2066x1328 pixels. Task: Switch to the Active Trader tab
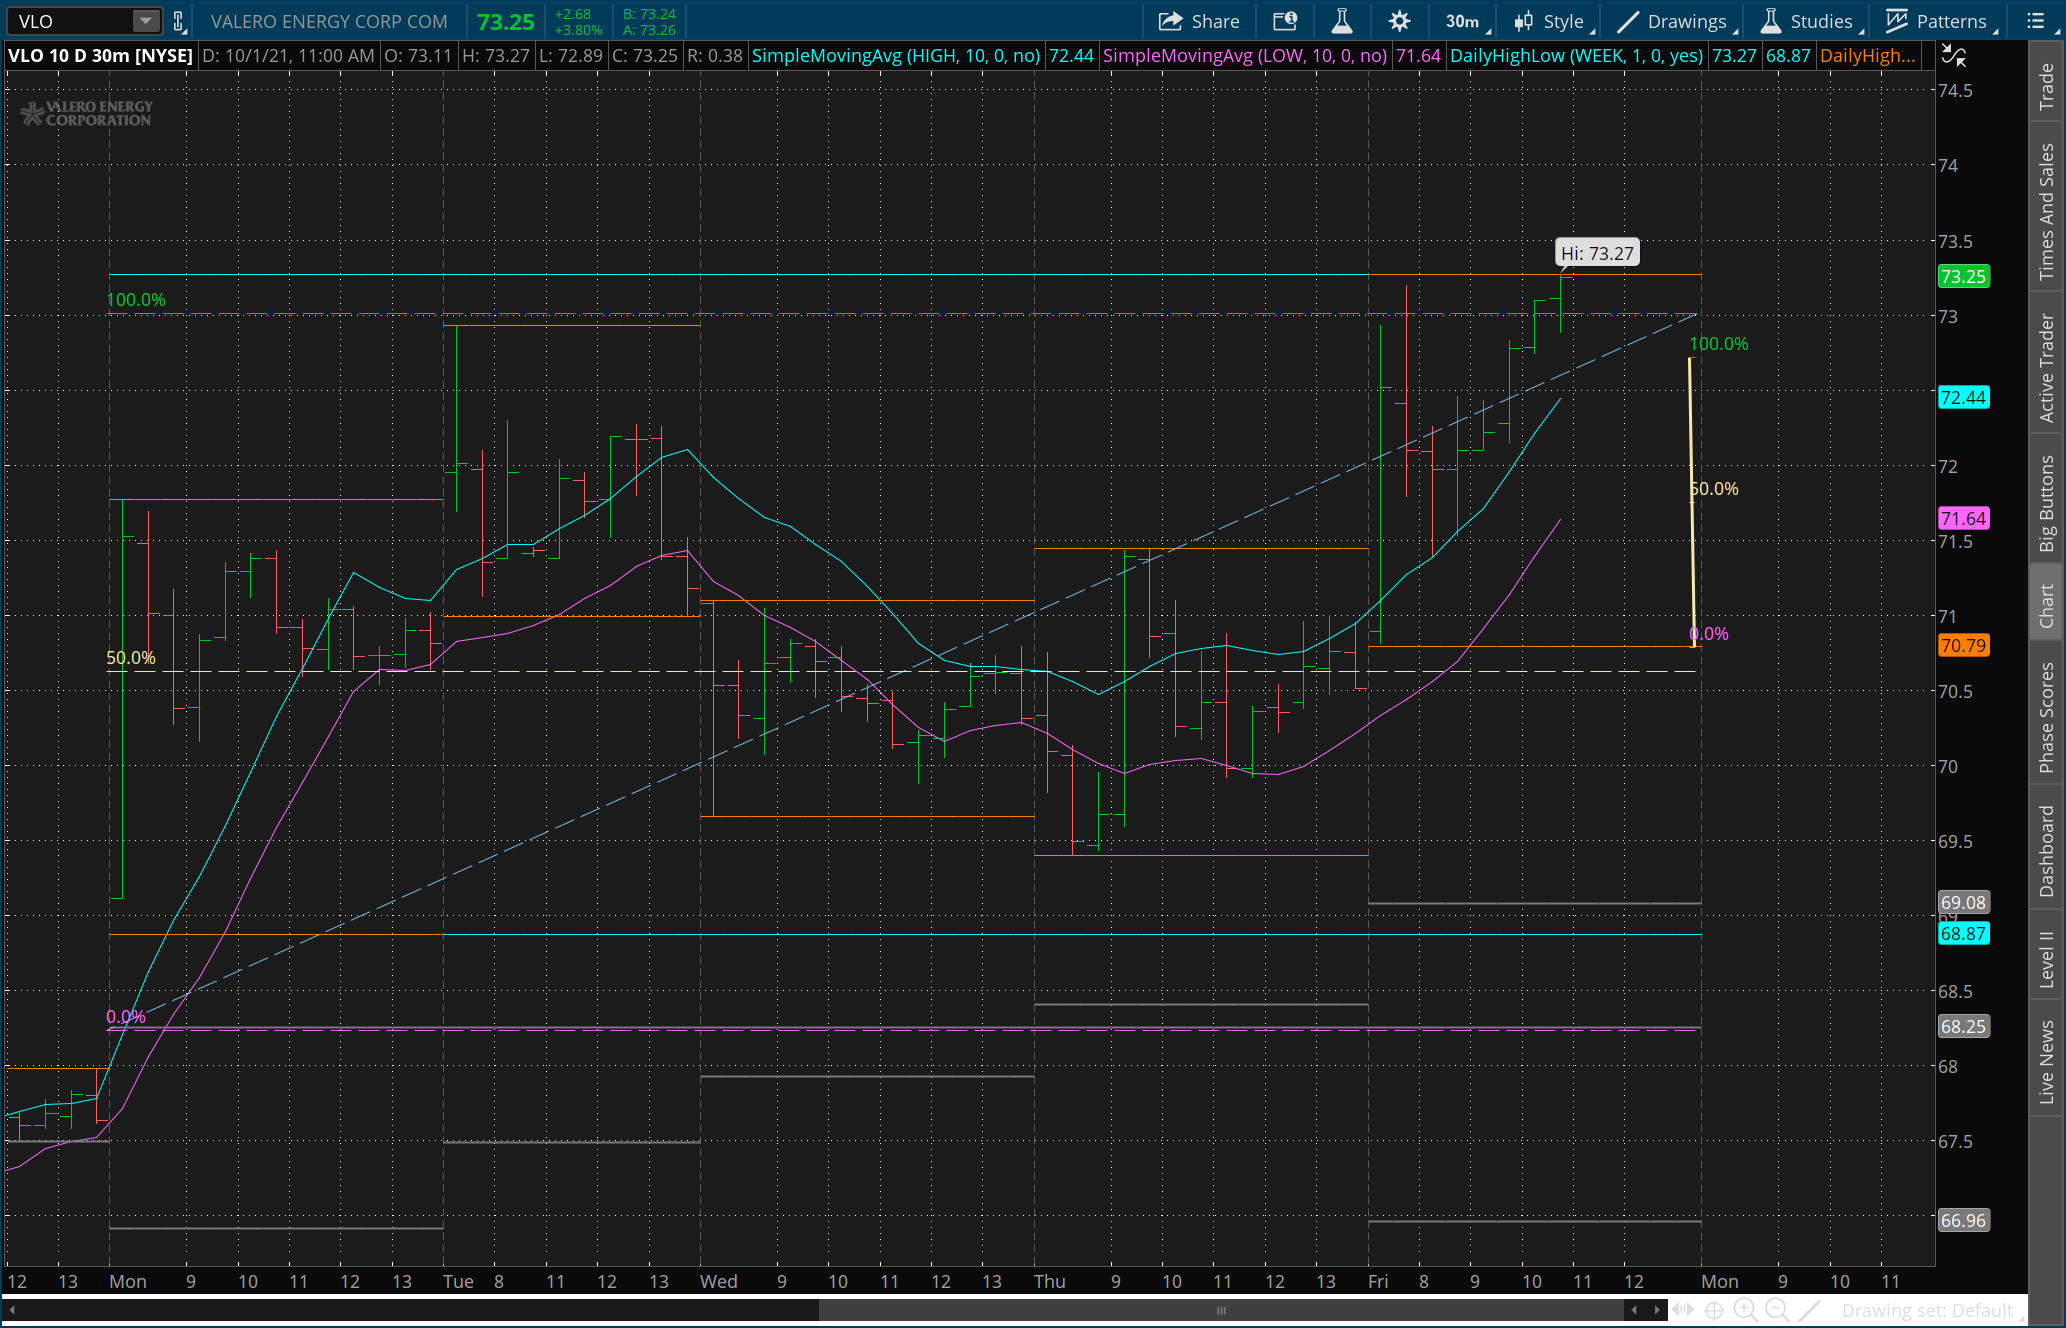pyautogui.click(x=2047, y=368)
